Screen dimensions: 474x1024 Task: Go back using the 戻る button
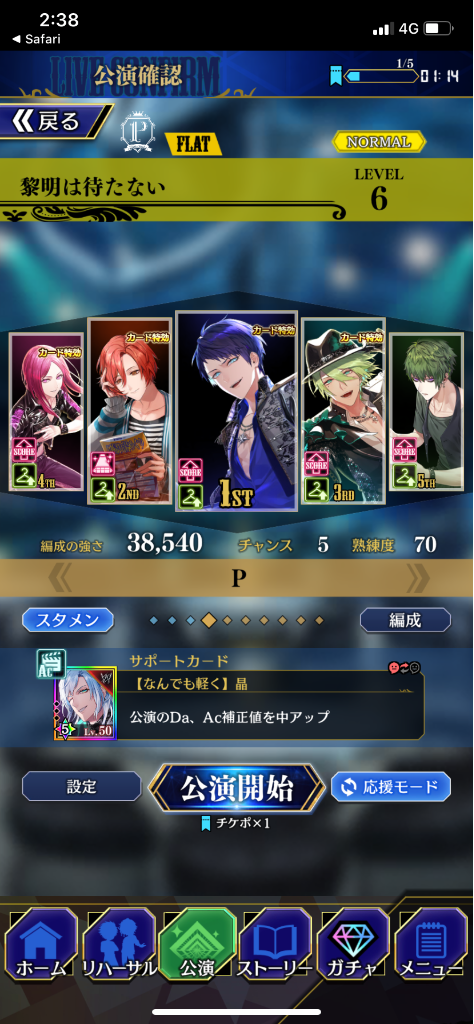pos(54,121)
